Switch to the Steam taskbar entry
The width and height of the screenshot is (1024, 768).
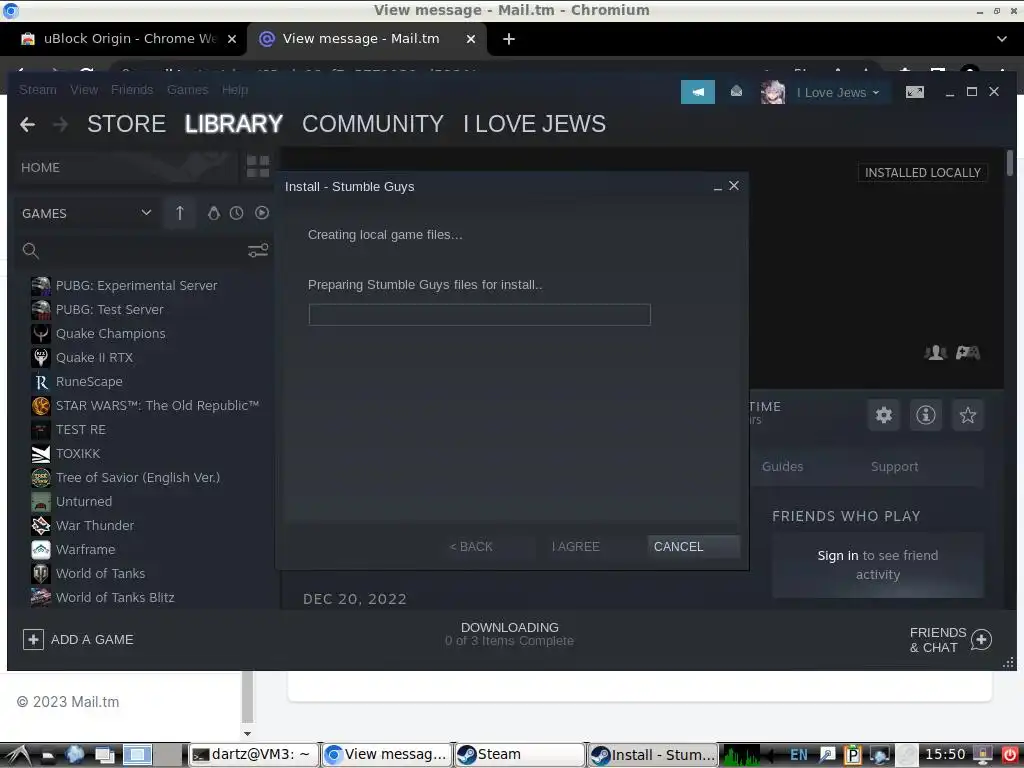pos(519,754)
